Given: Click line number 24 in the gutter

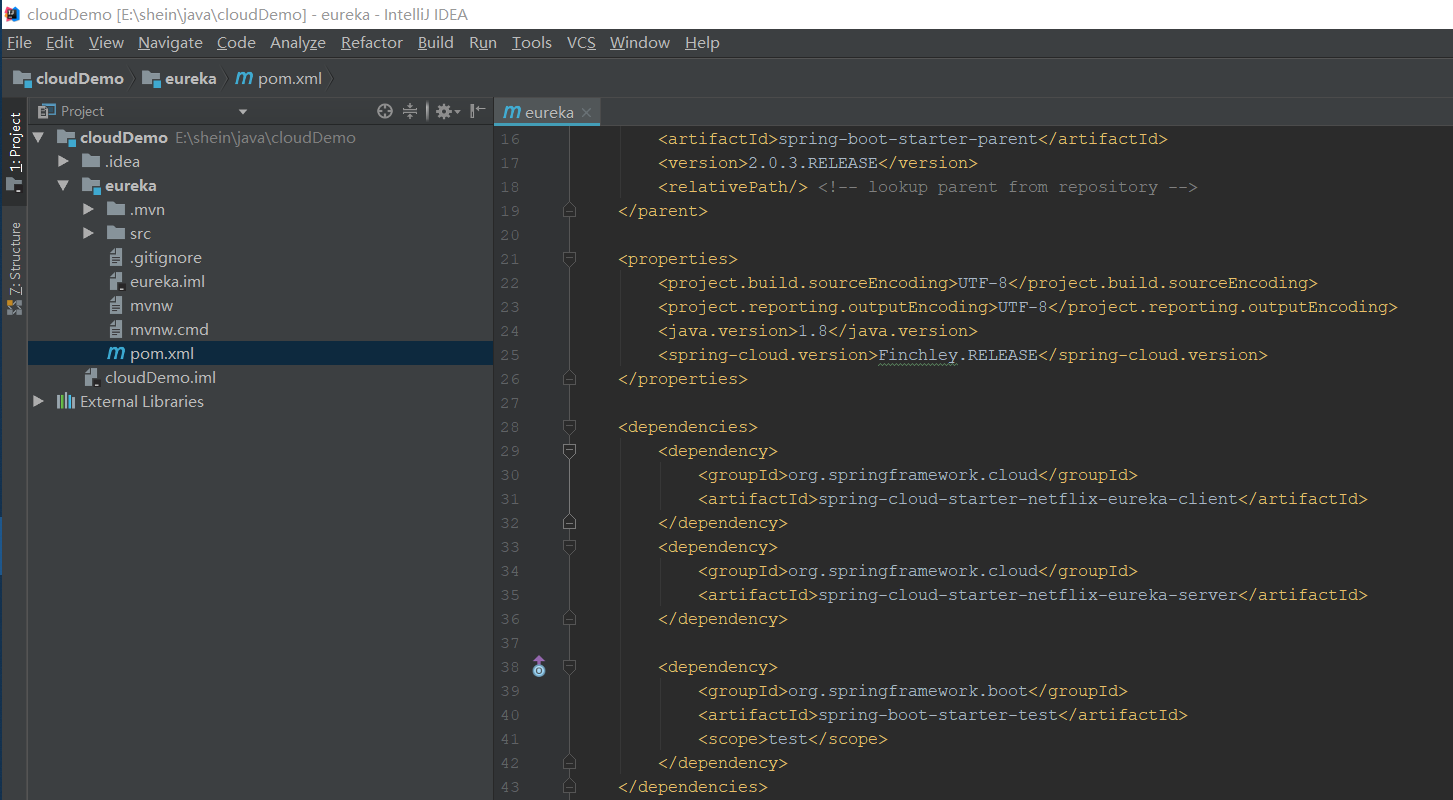Looking at the screenshot, I should (509, 331).
